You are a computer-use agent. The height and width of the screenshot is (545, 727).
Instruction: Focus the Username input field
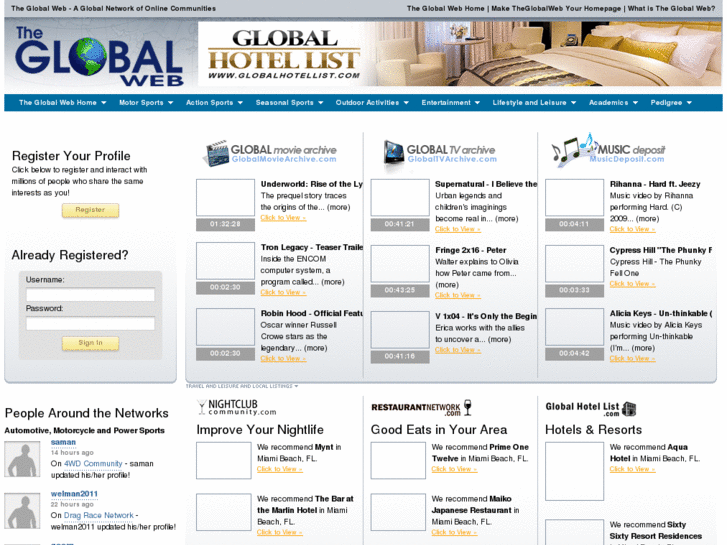pyautogui.click(x=90, y=295)
